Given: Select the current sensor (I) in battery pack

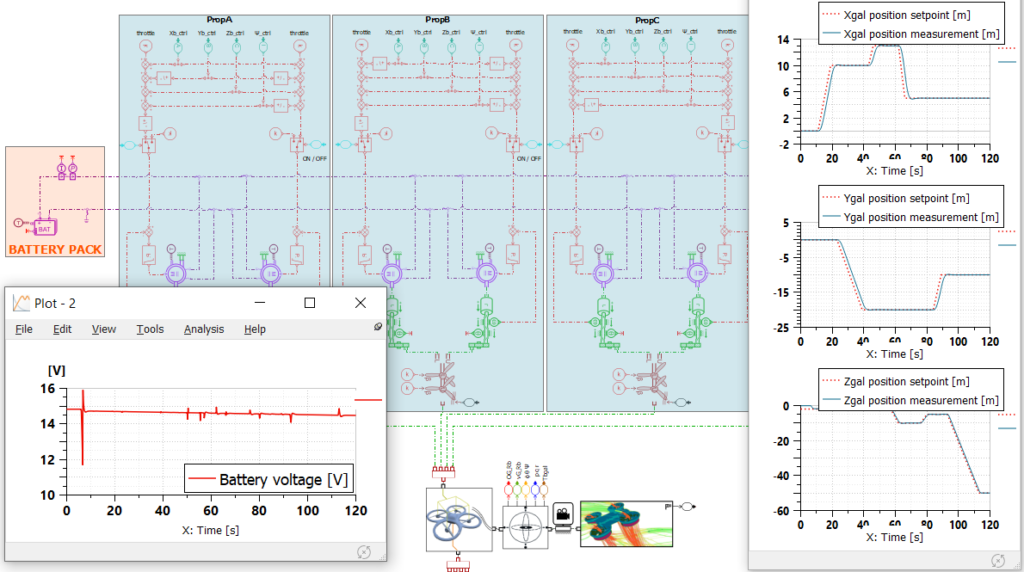Looking at the screenshot, I should [x=61, y=169].
